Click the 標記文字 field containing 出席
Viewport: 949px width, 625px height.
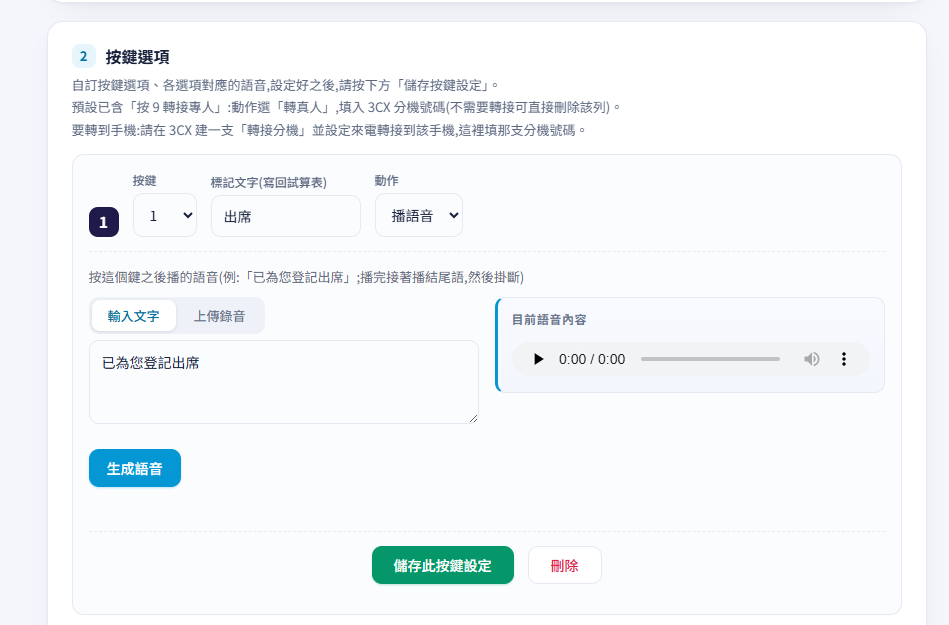tap(286, 216)
